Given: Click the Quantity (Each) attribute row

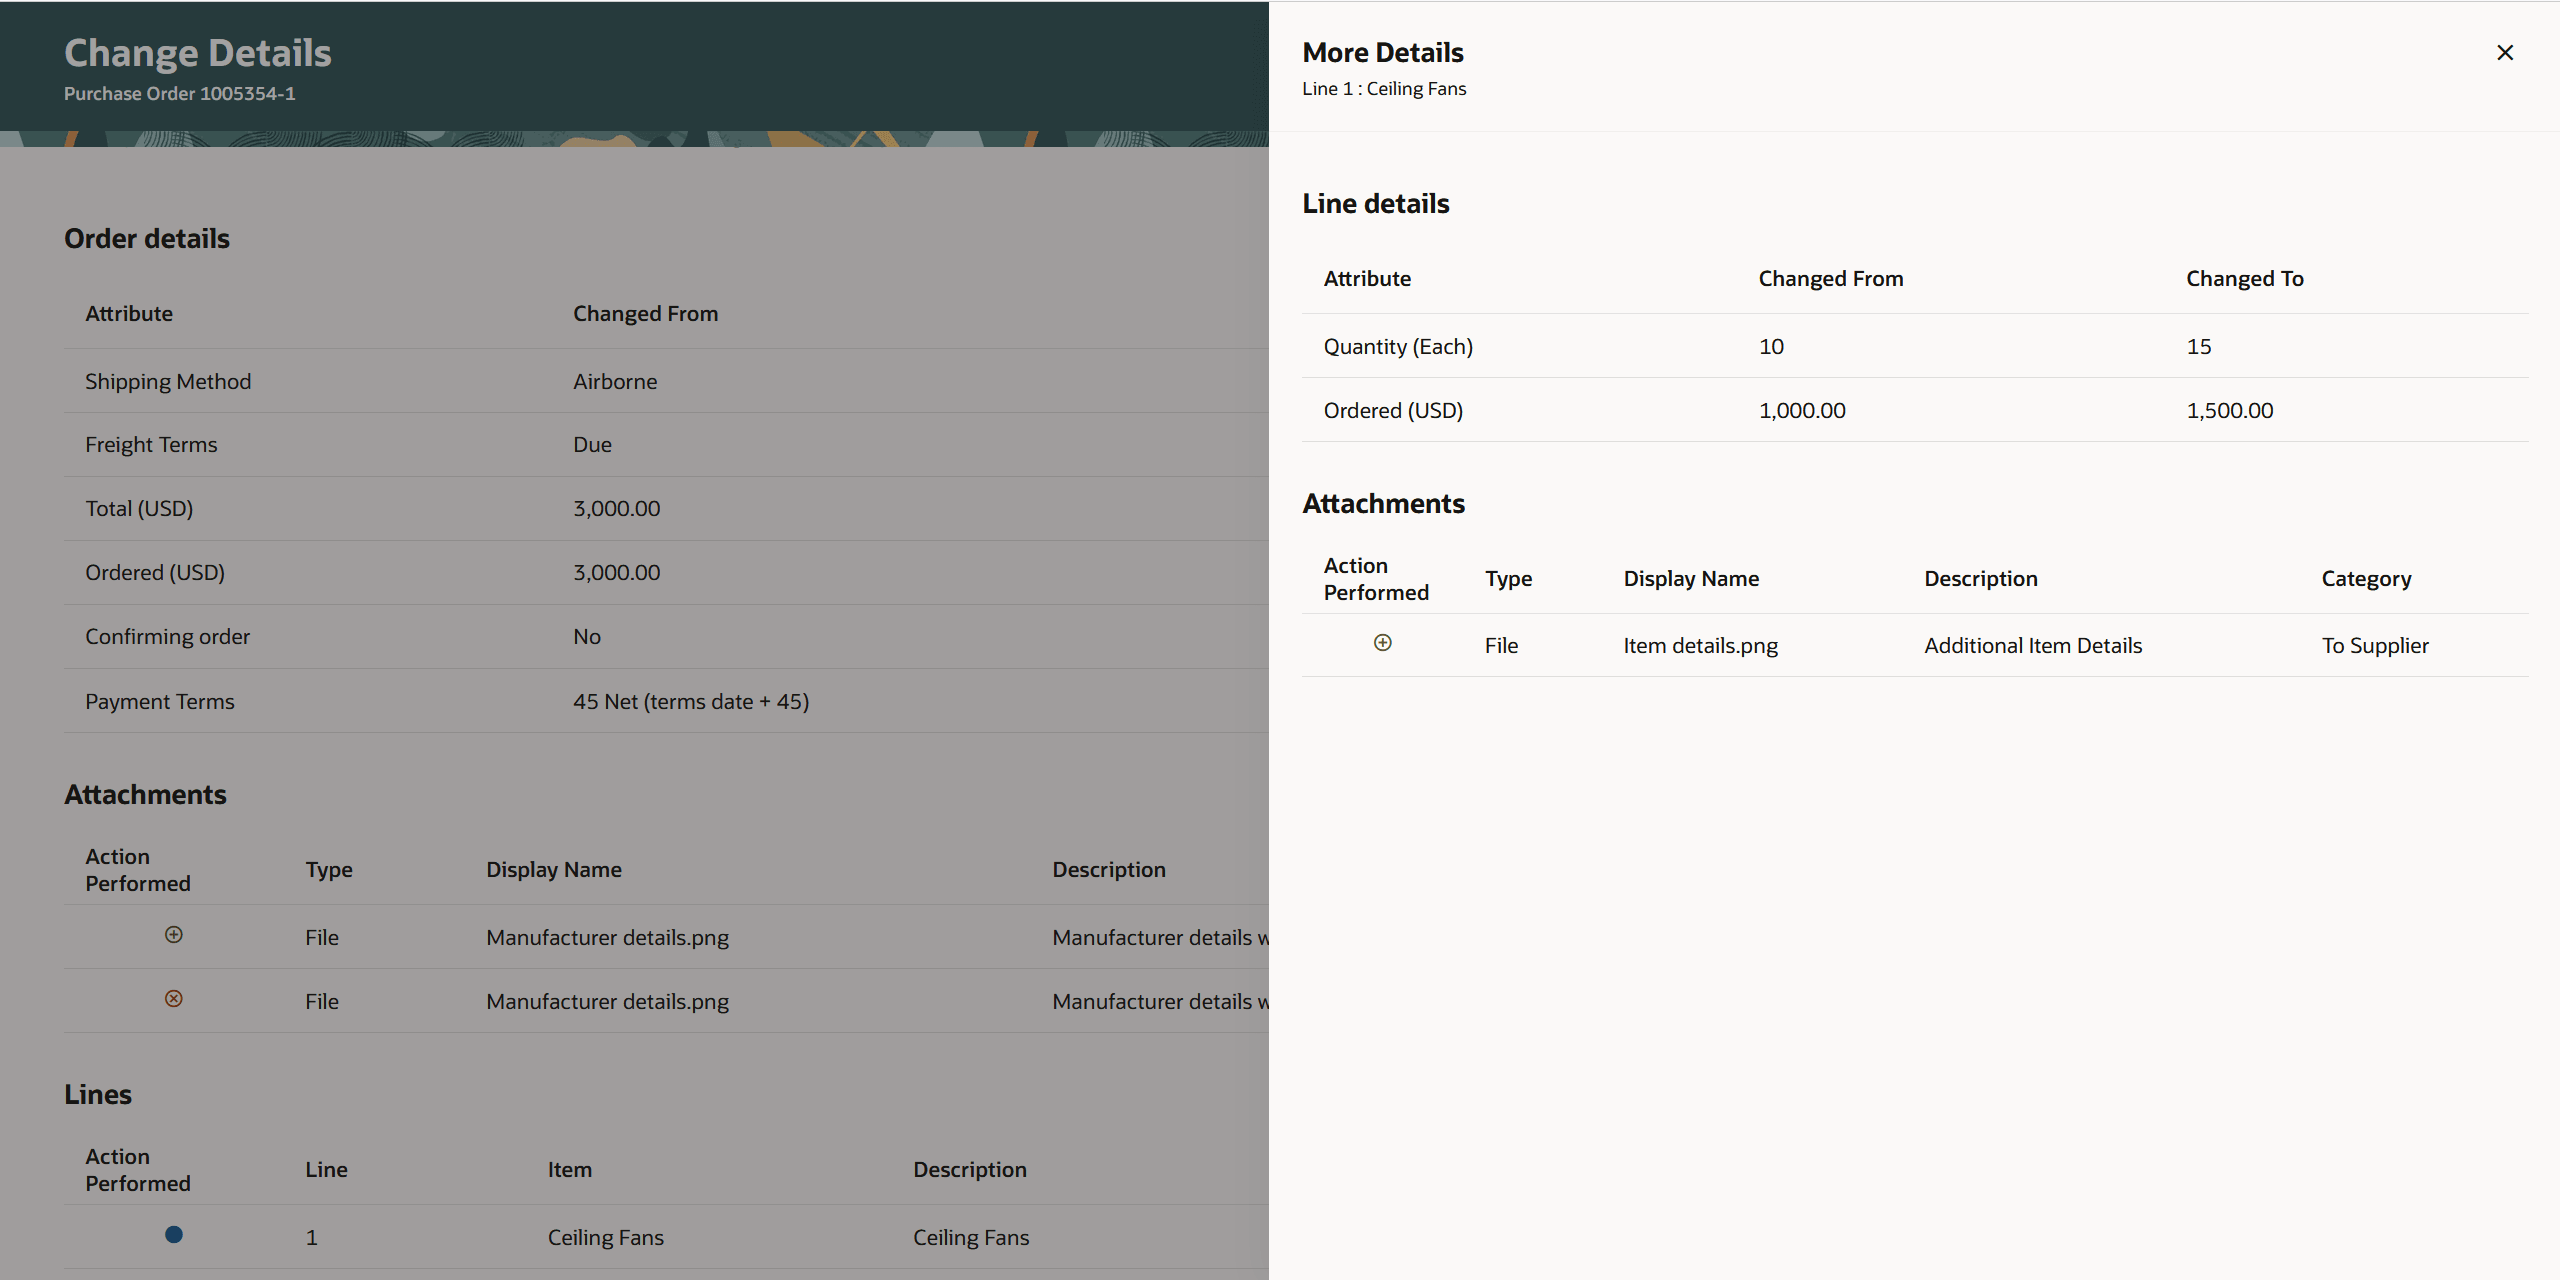Looking at the screenshot, I should point(1398,346).
